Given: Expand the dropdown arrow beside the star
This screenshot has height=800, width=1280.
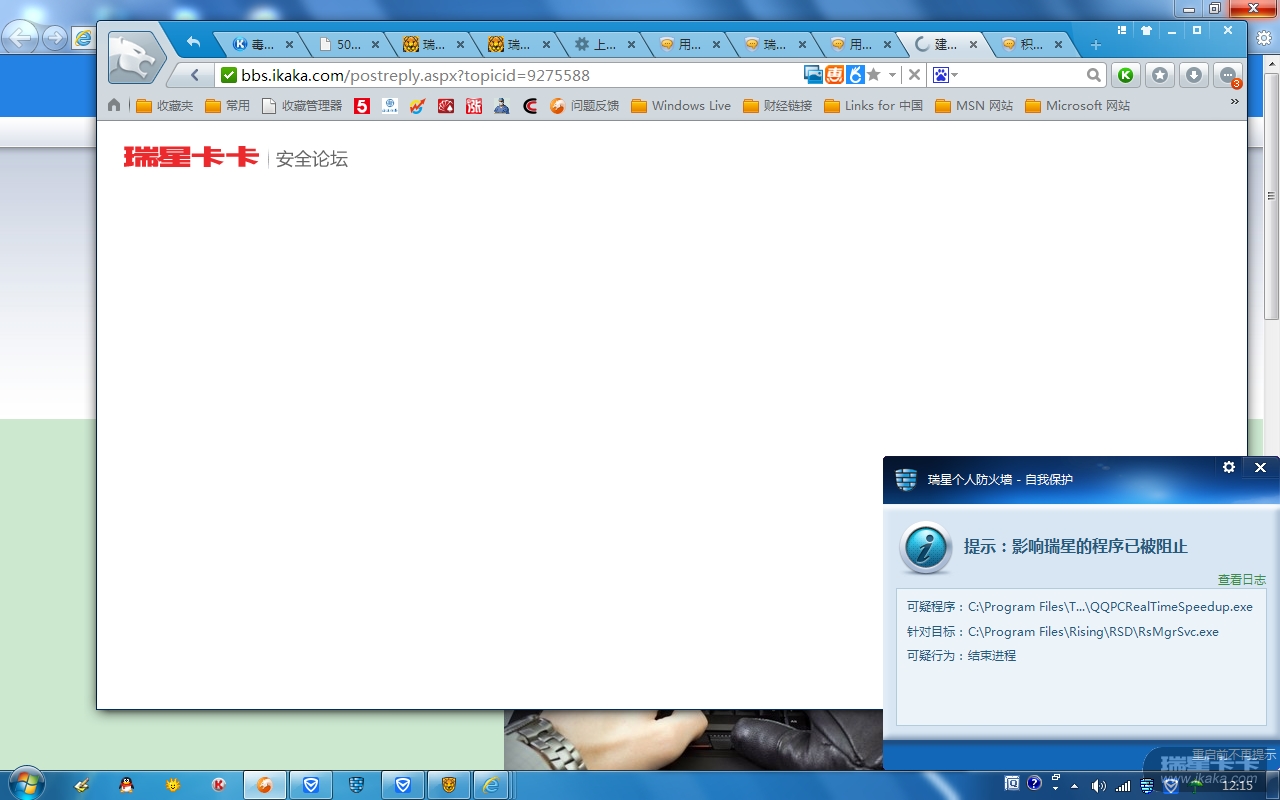Looking at the screenshot, I should pos(892,75).
